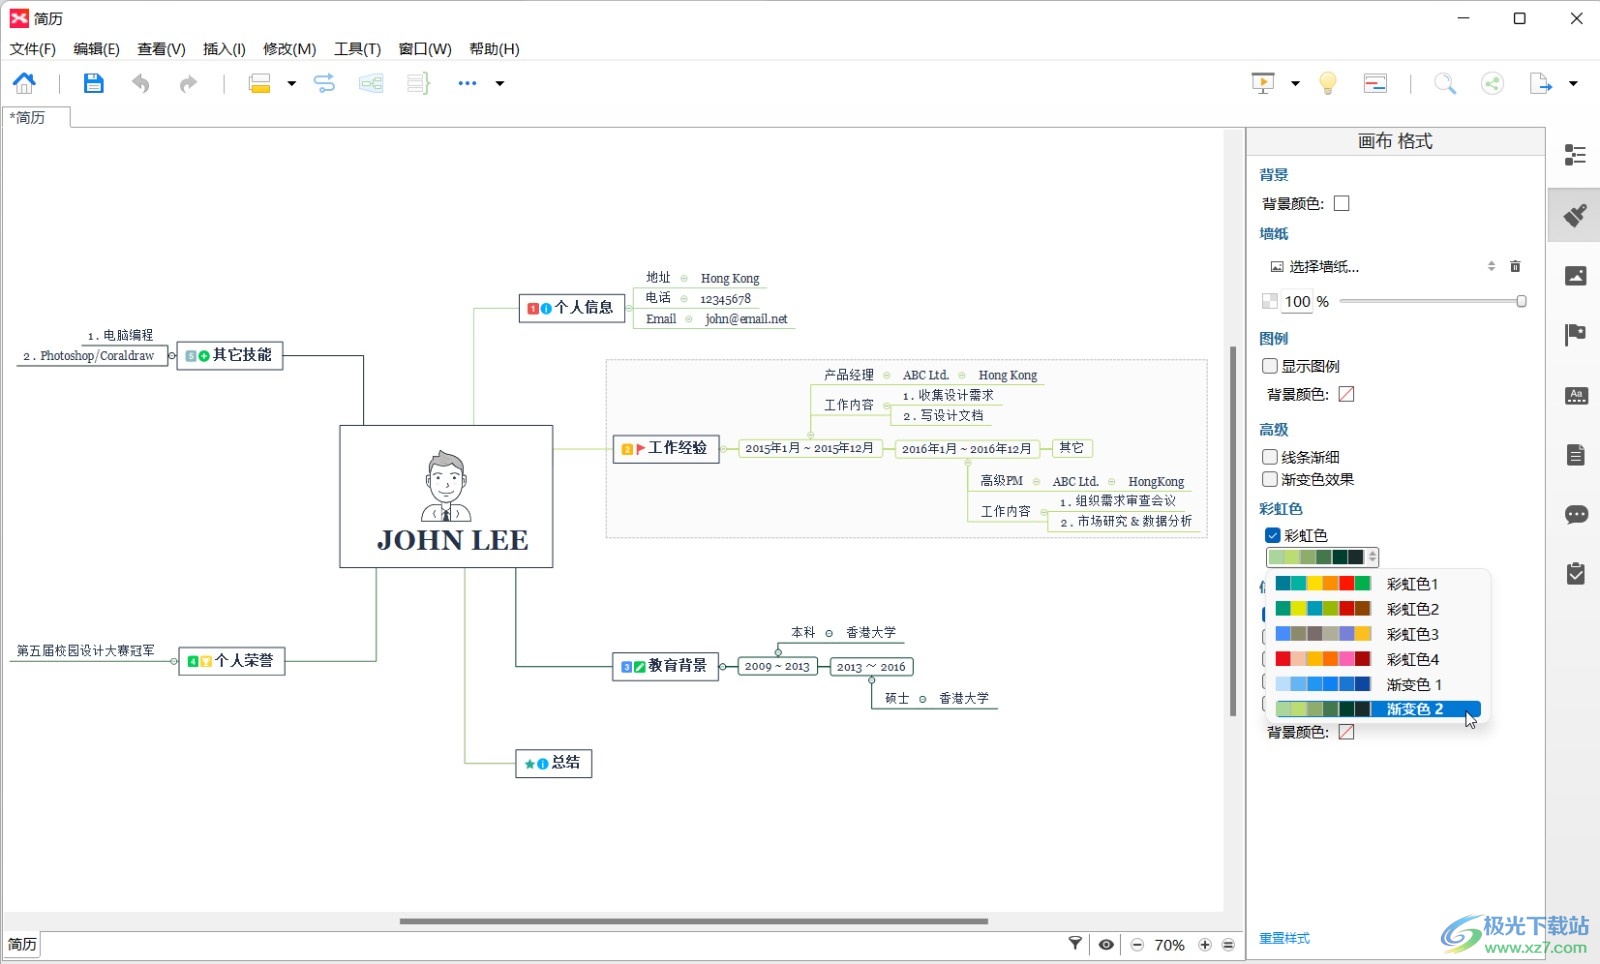Open the Outline panel in sidebar
1600x964 pixels.
1576,154
